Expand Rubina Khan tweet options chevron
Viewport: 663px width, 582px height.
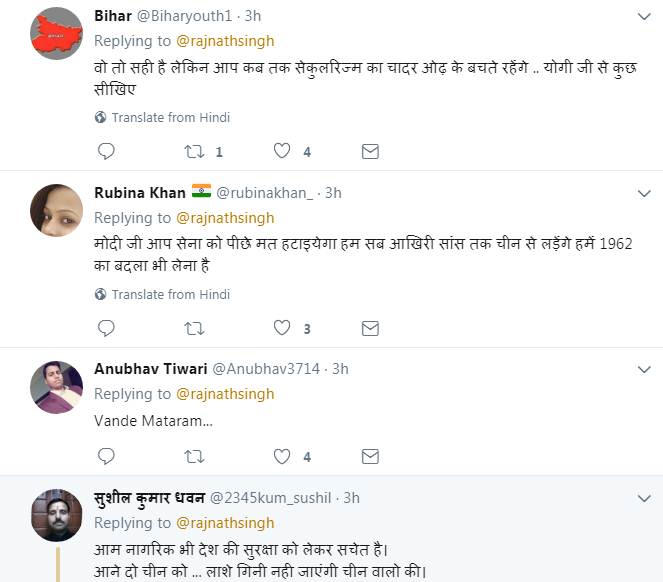pos(645,193)
